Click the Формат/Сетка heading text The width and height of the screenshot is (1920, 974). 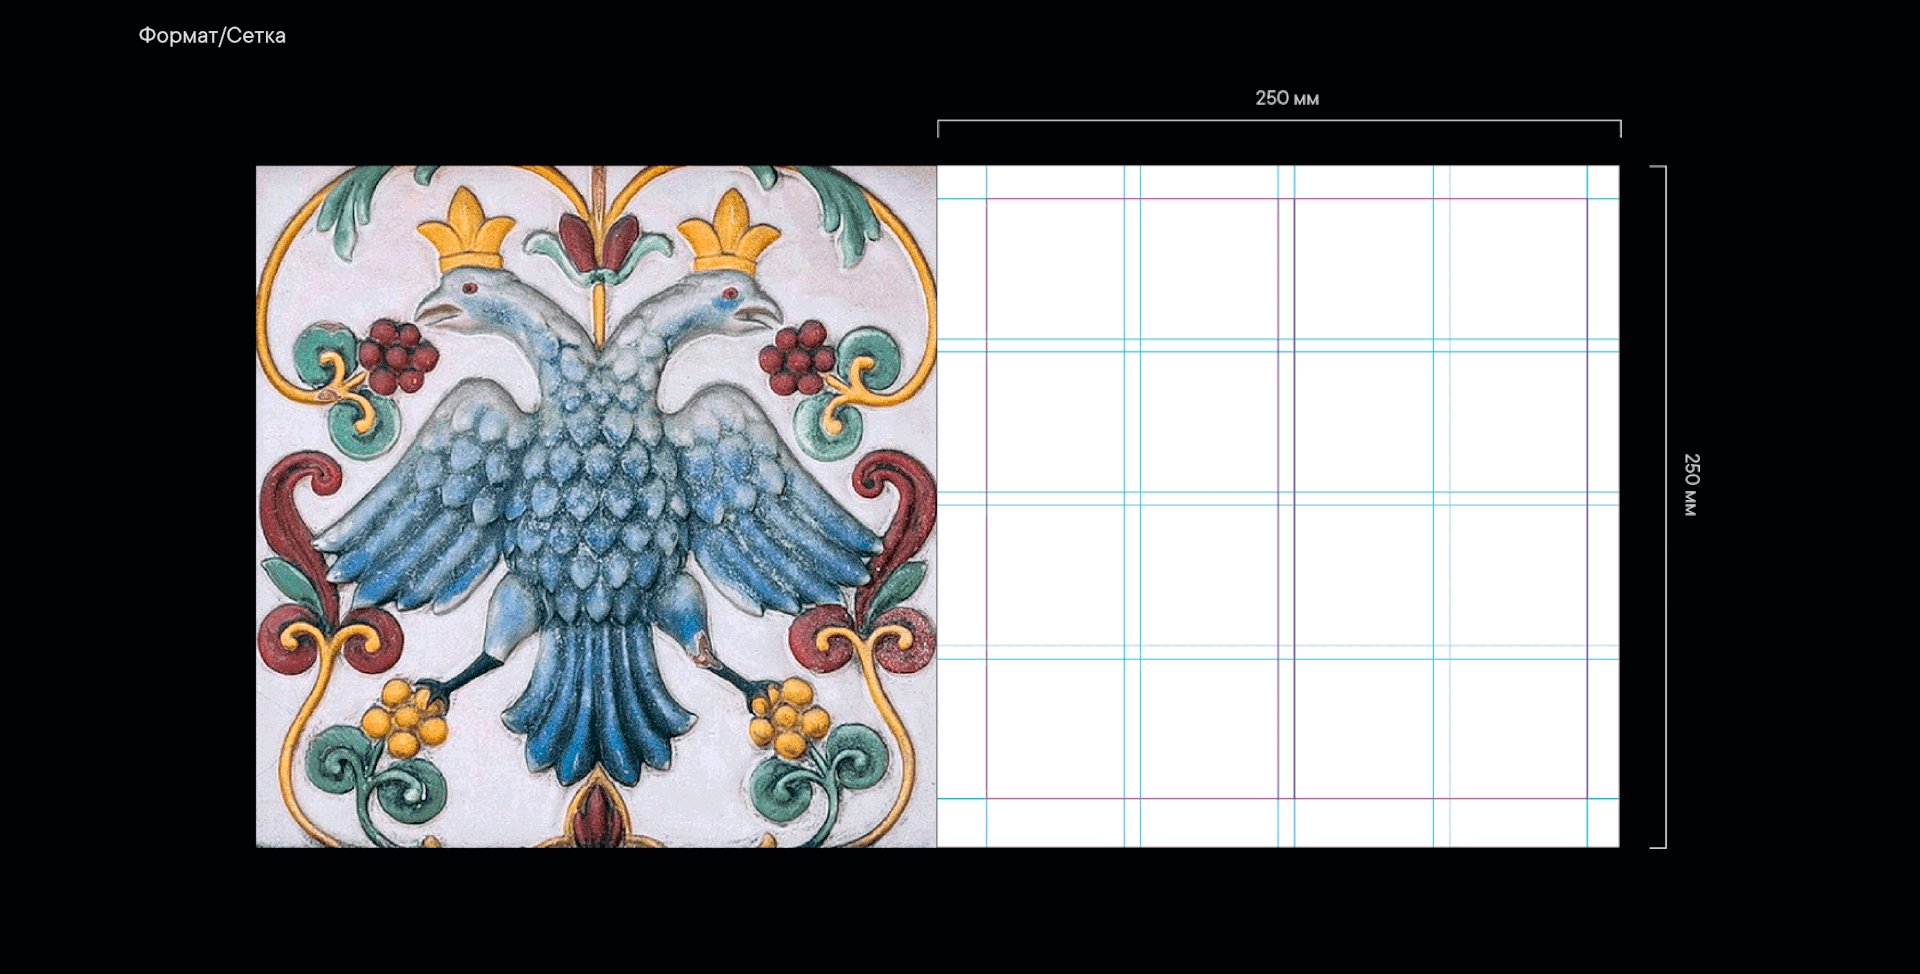point(212,36)
